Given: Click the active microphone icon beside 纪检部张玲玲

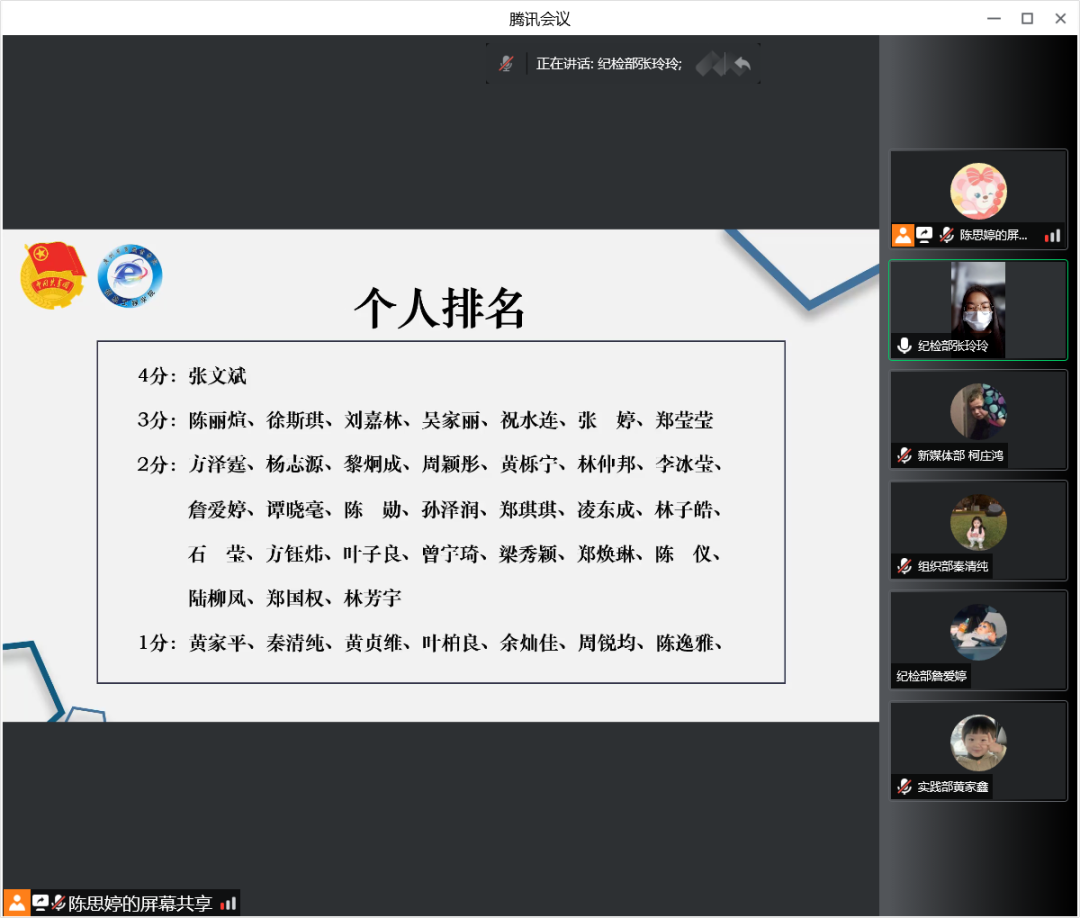Looking at the screenshot, I should click(904, 346).
